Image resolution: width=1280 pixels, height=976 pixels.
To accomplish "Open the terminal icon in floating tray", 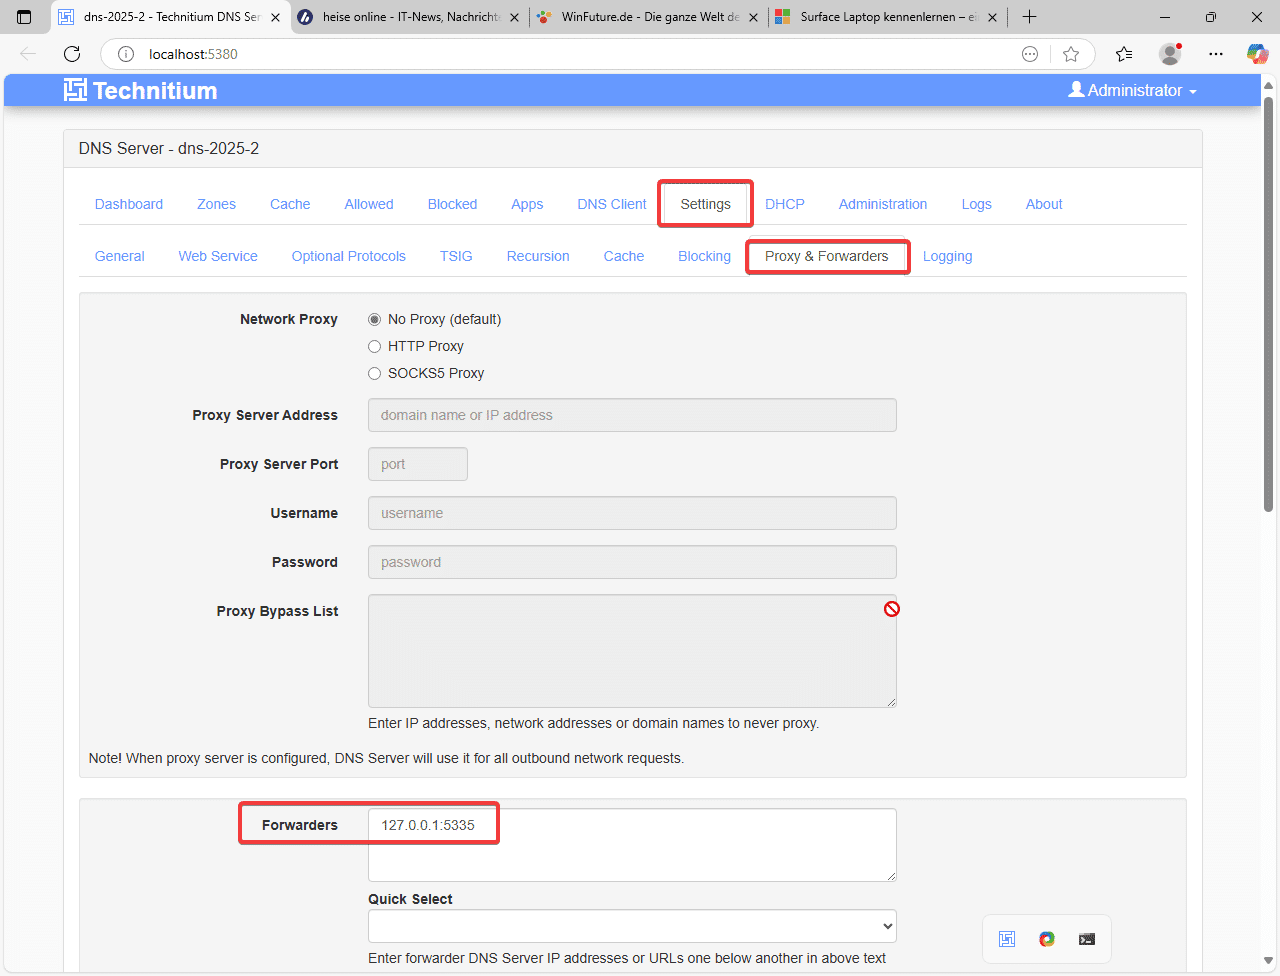I will [1087, 939].
